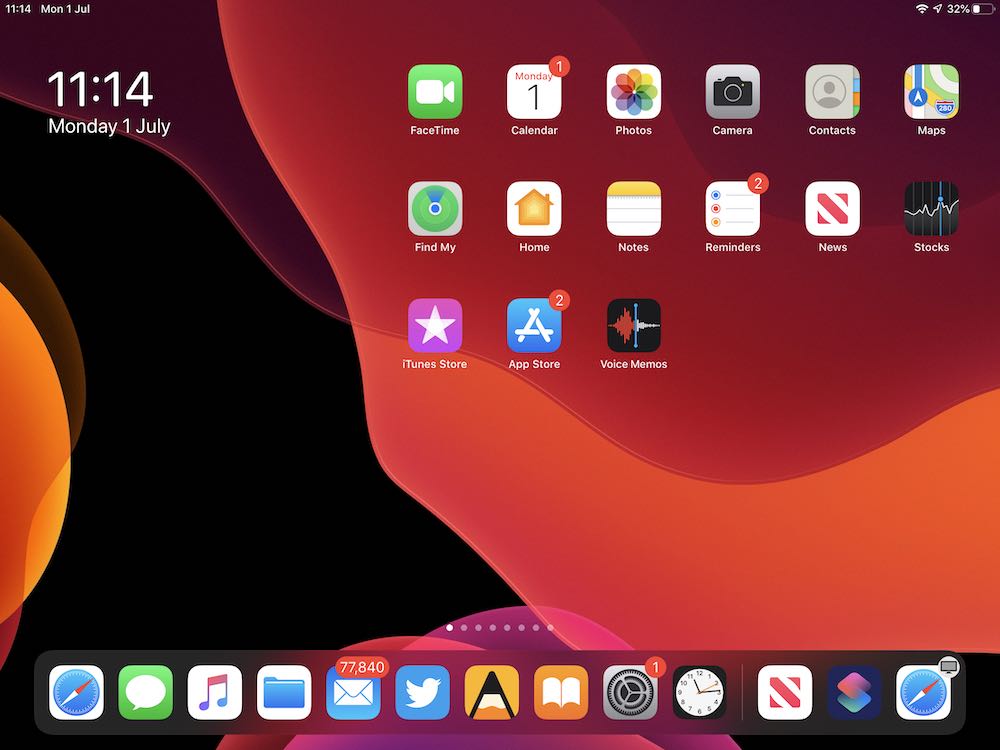This screenshot has height=750, width=1000.
Task: Open recent News app in dock's right section
Action: pyautogui.click(x=785, y=693)
